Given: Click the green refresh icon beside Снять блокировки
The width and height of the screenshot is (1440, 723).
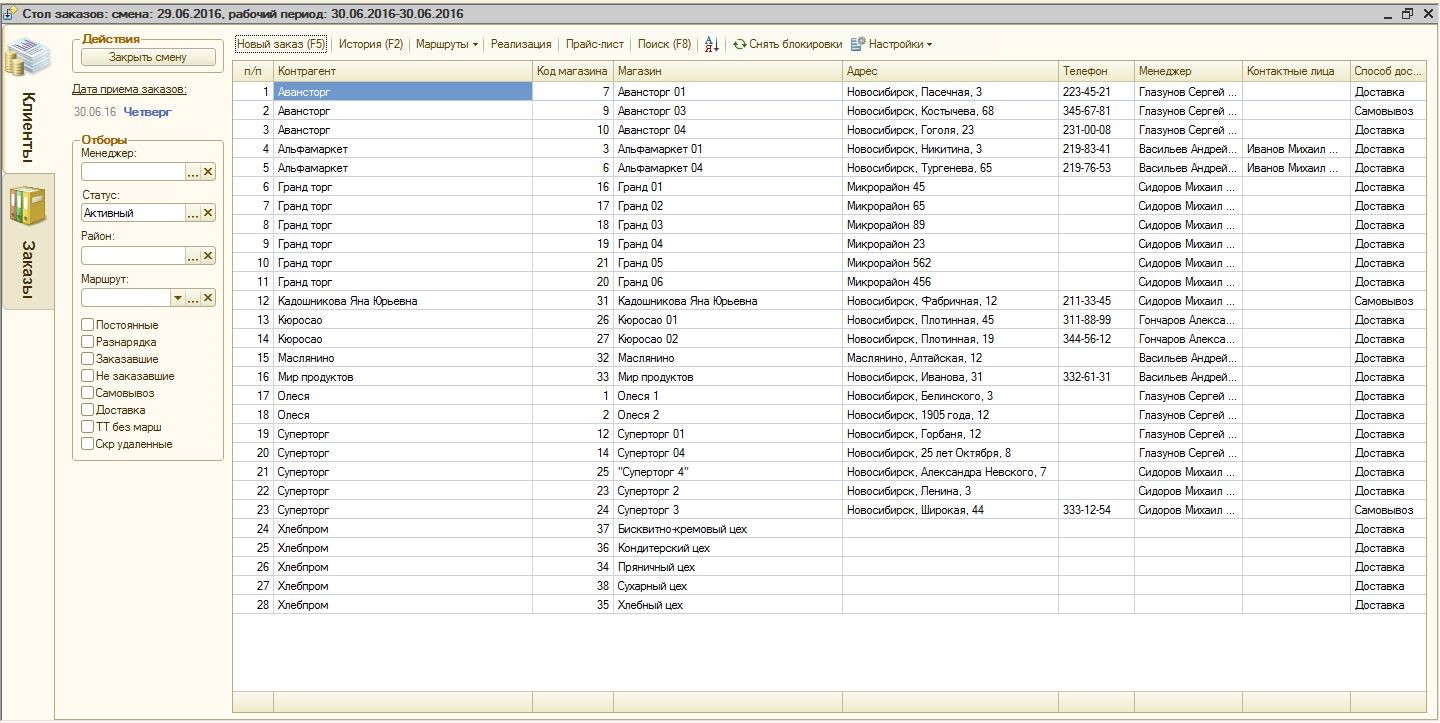Looking at the screenshot, I should 739,45.
